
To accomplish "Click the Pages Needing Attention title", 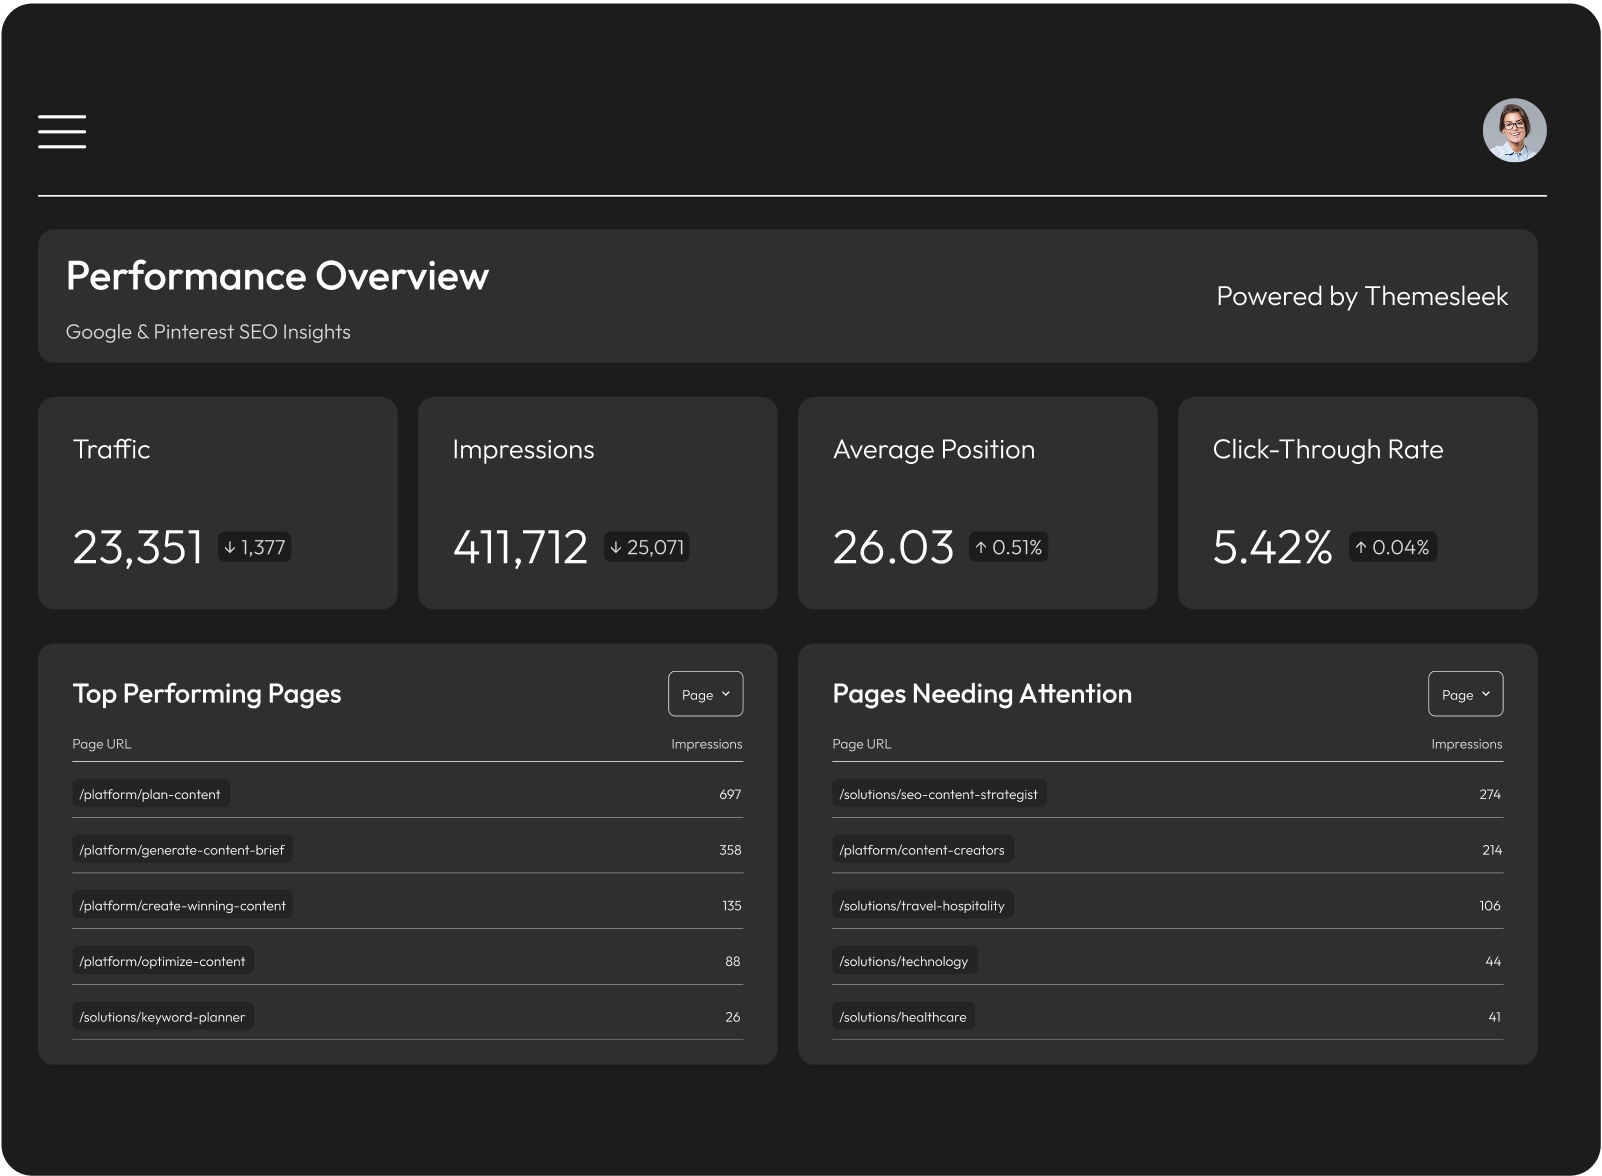I will tap(982, 694).
